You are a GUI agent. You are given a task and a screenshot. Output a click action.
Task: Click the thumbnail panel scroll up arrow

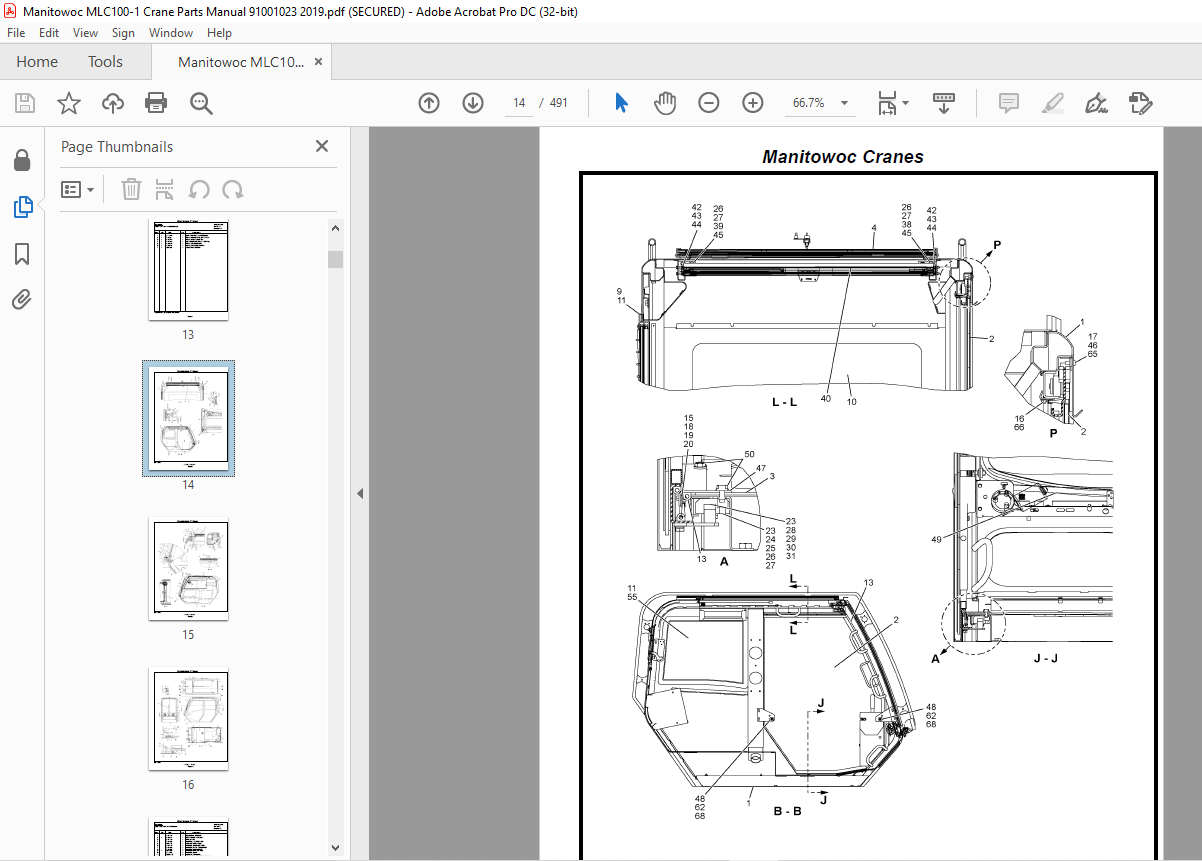336,228
